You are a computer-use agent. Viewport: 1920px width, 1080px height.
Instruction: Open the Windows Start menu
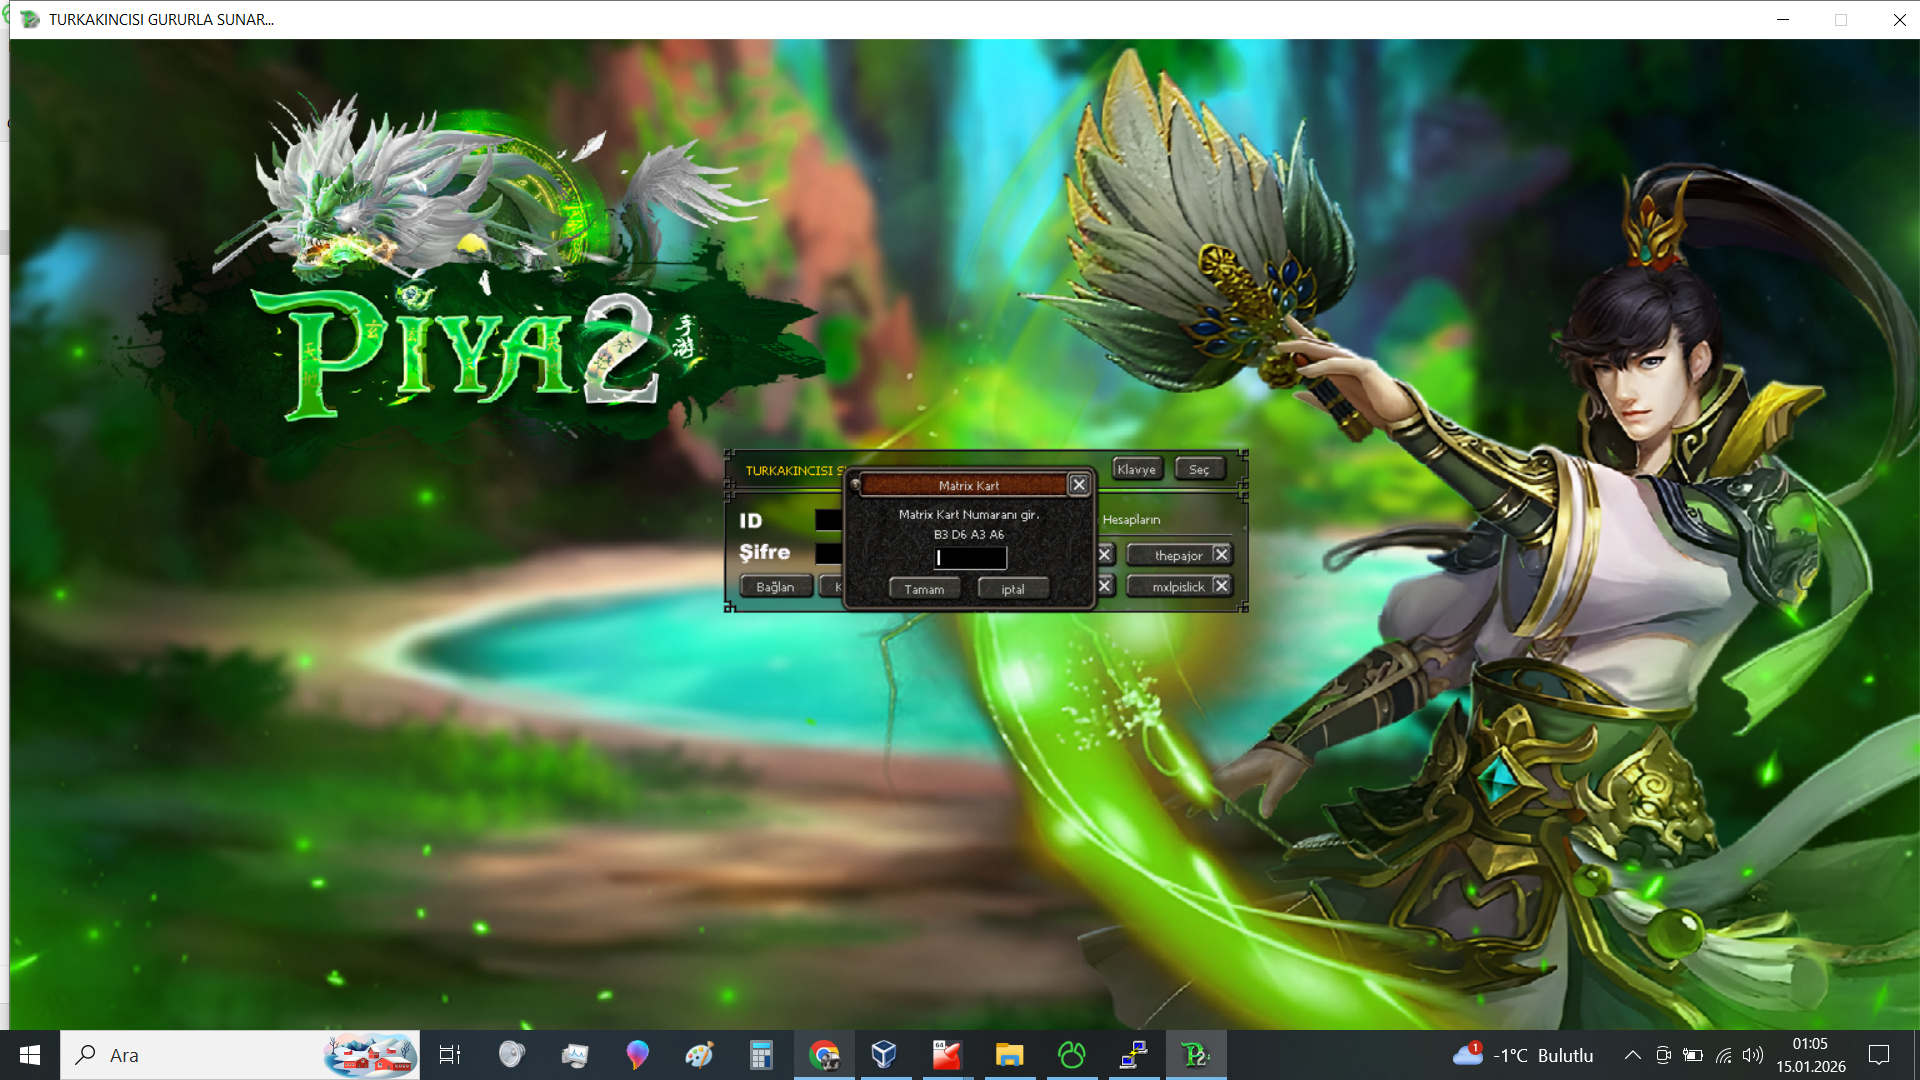click(30, 1055)
